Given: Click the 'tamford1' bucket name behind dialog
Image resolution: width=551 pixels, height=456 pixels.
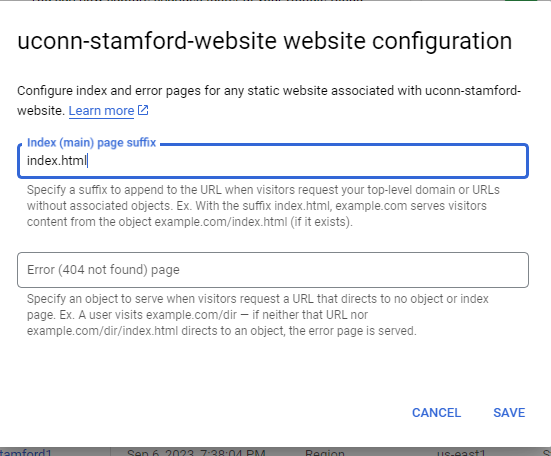Looking at the screenshot, I should (x=25, y=452).
